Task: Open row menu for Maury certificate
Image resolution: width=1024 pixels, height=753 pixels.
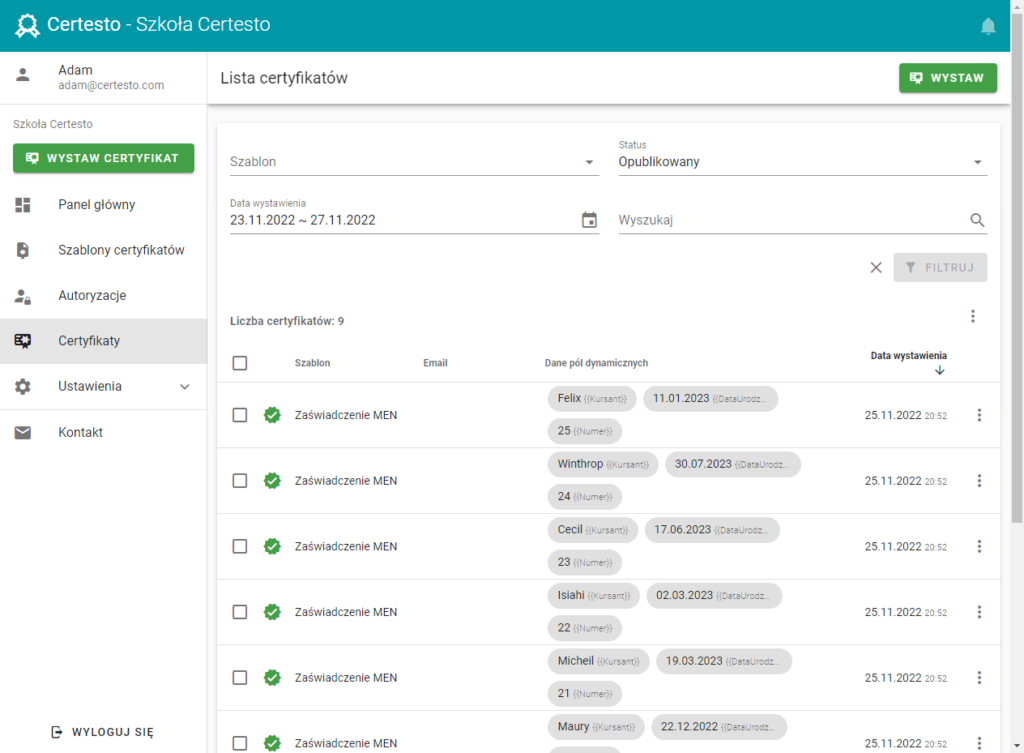Action: 979,743
